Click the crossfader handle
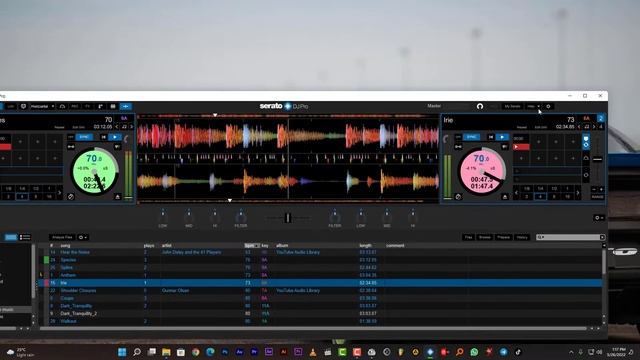 coord(288,218)
